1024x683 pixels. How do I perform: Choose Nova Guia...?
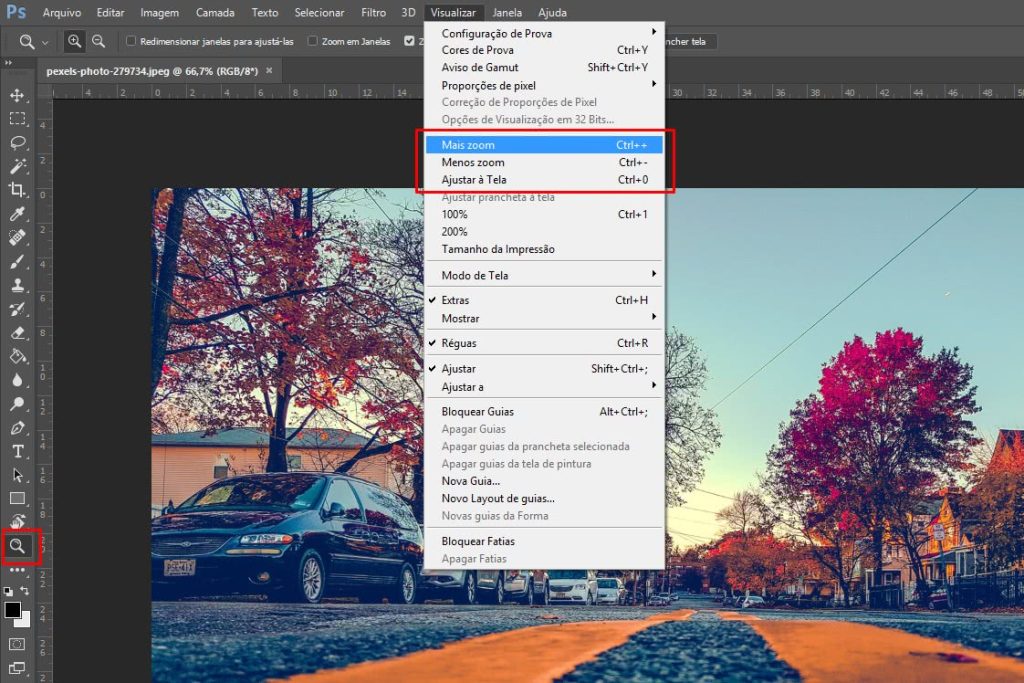click(x=545, y=481)
